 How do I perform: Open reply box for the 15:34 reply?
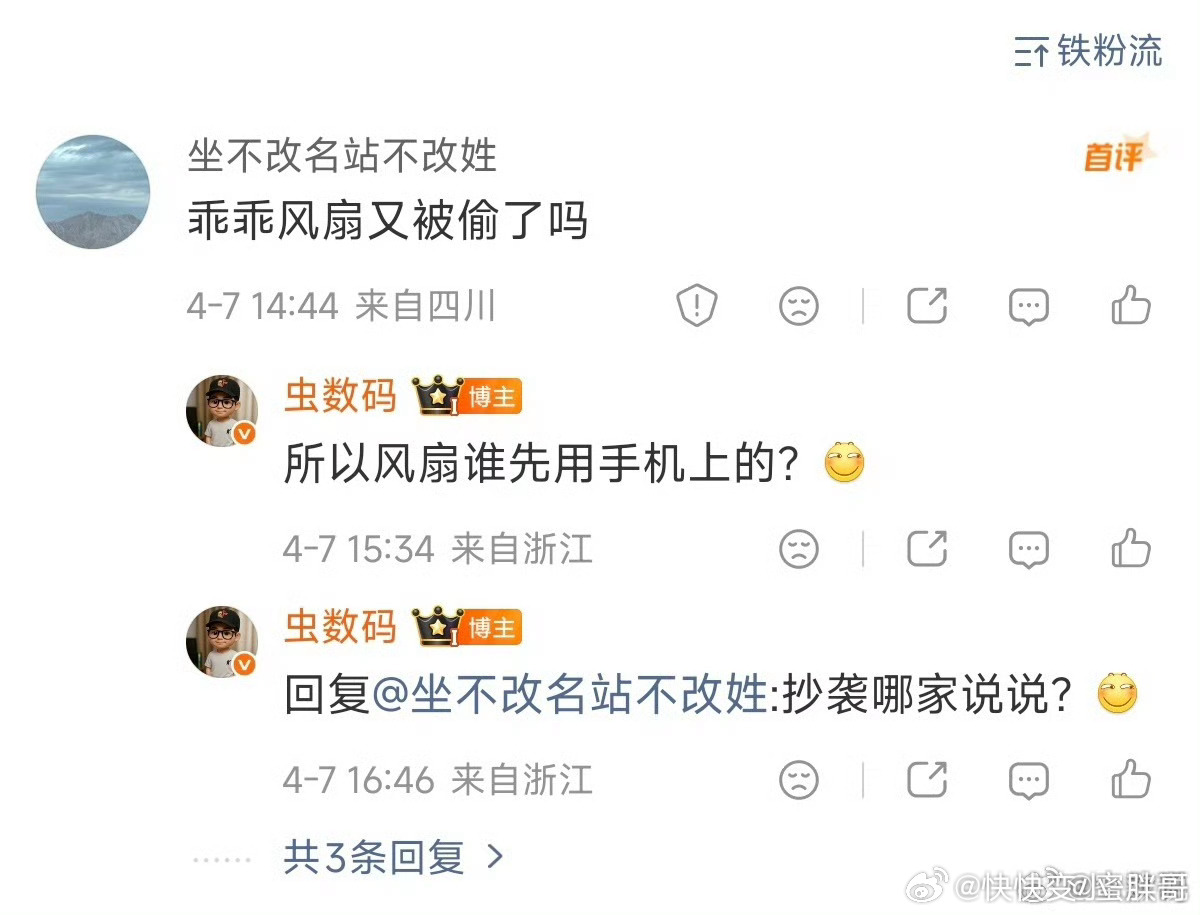[1028, 549]
